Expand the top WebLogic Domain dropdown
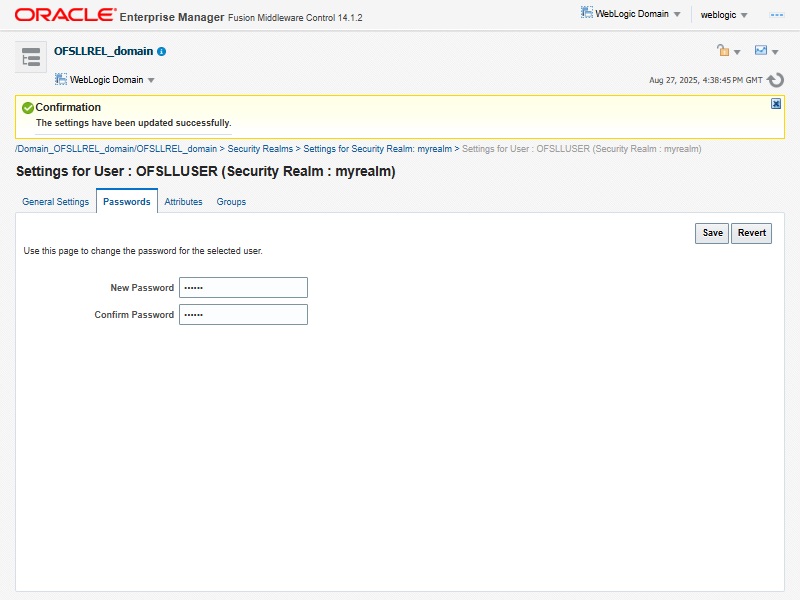This screenshot has width=800, height=600. pos(677,14)
